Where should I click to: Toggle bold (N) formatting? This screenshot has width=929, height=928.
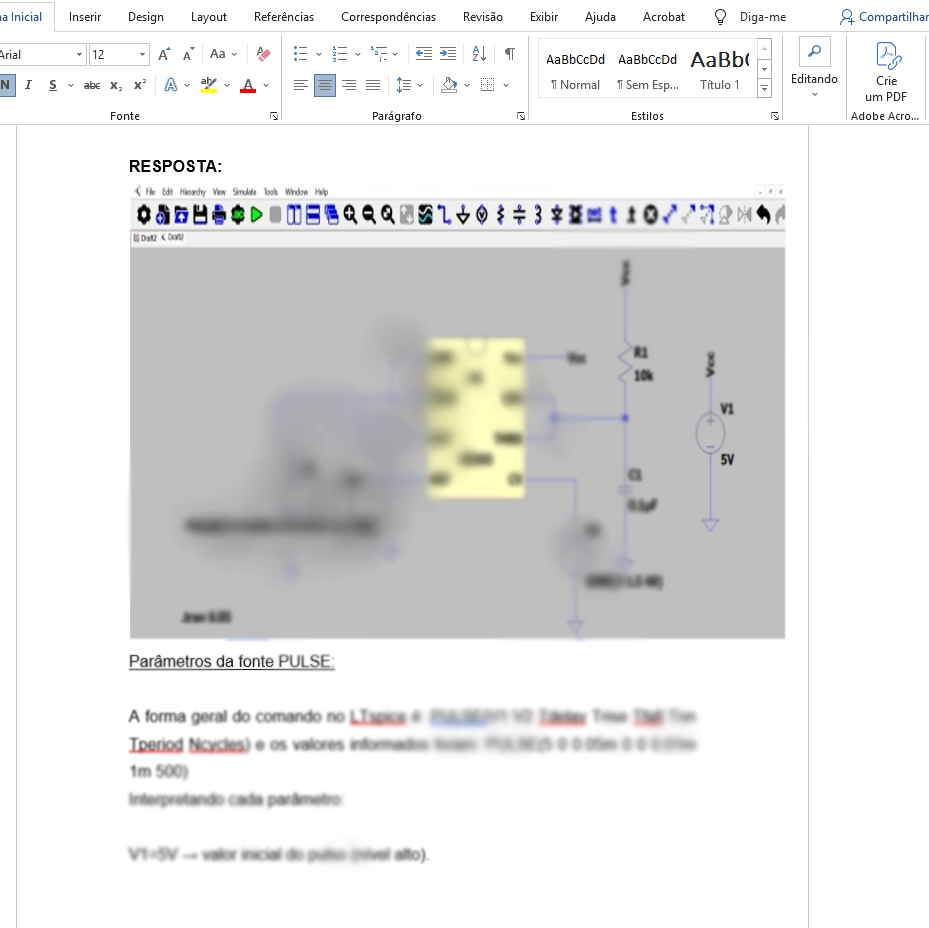(x=5, y=85)
